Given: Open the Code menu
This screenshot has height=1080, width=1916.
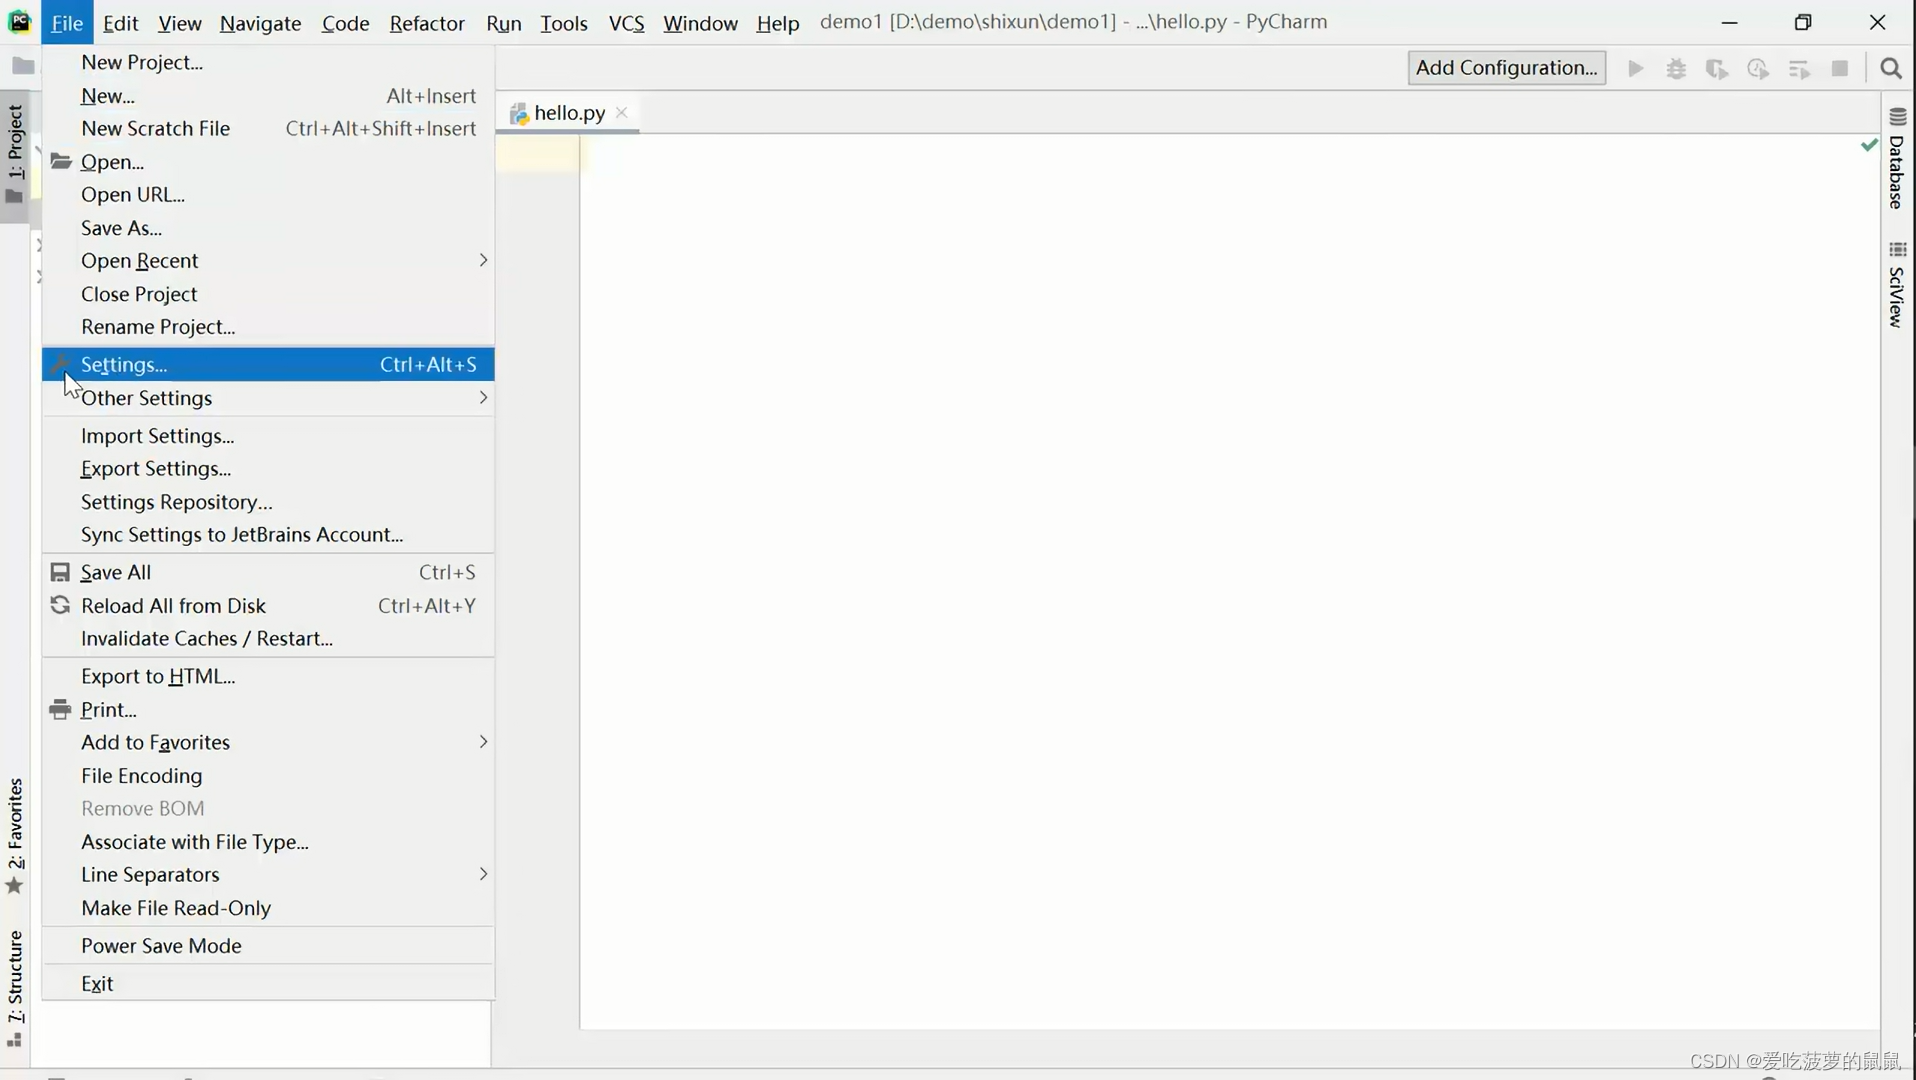Looking at the screenshot, I should pyautogui.click(x=345, y=22).
